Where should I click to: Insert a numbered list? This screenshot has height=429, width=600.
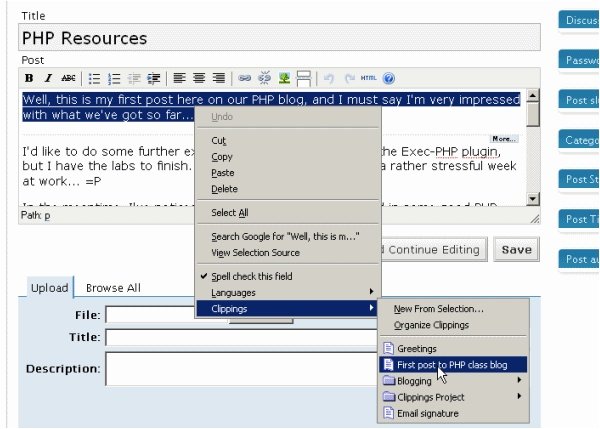[x=114, y=78]
